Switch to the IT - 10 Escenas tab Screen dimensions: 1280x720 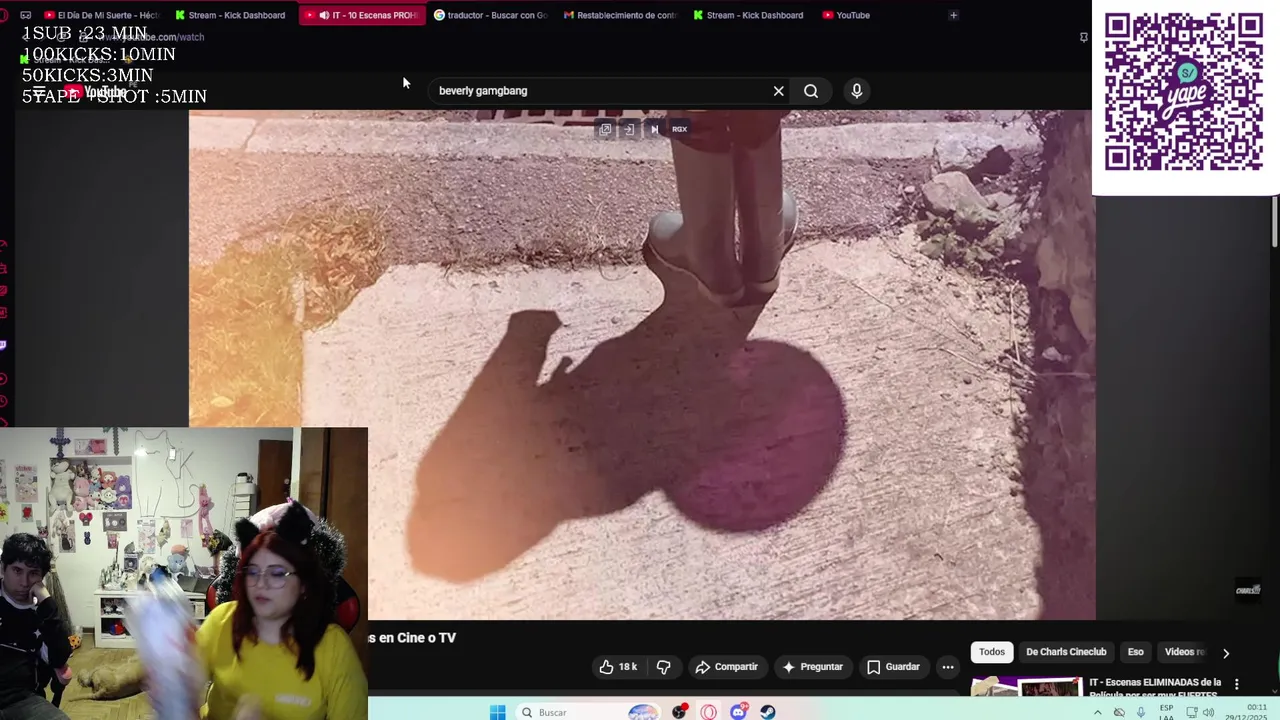coord(363,15)
